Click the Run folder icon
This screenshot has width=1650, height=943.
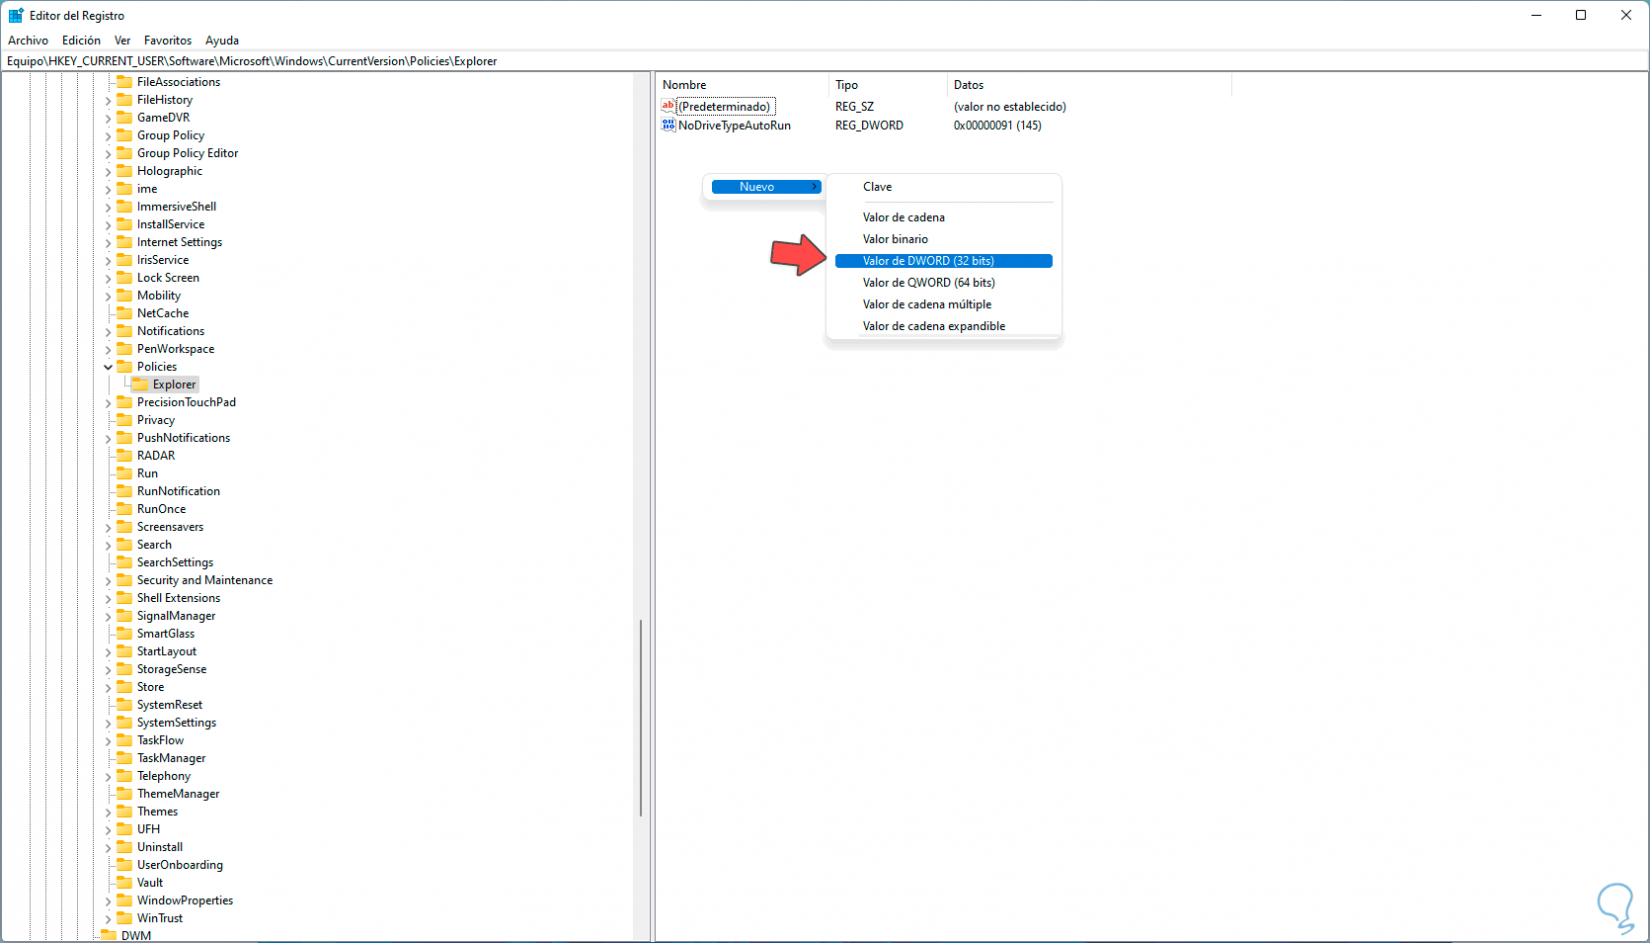click(124, 473)
